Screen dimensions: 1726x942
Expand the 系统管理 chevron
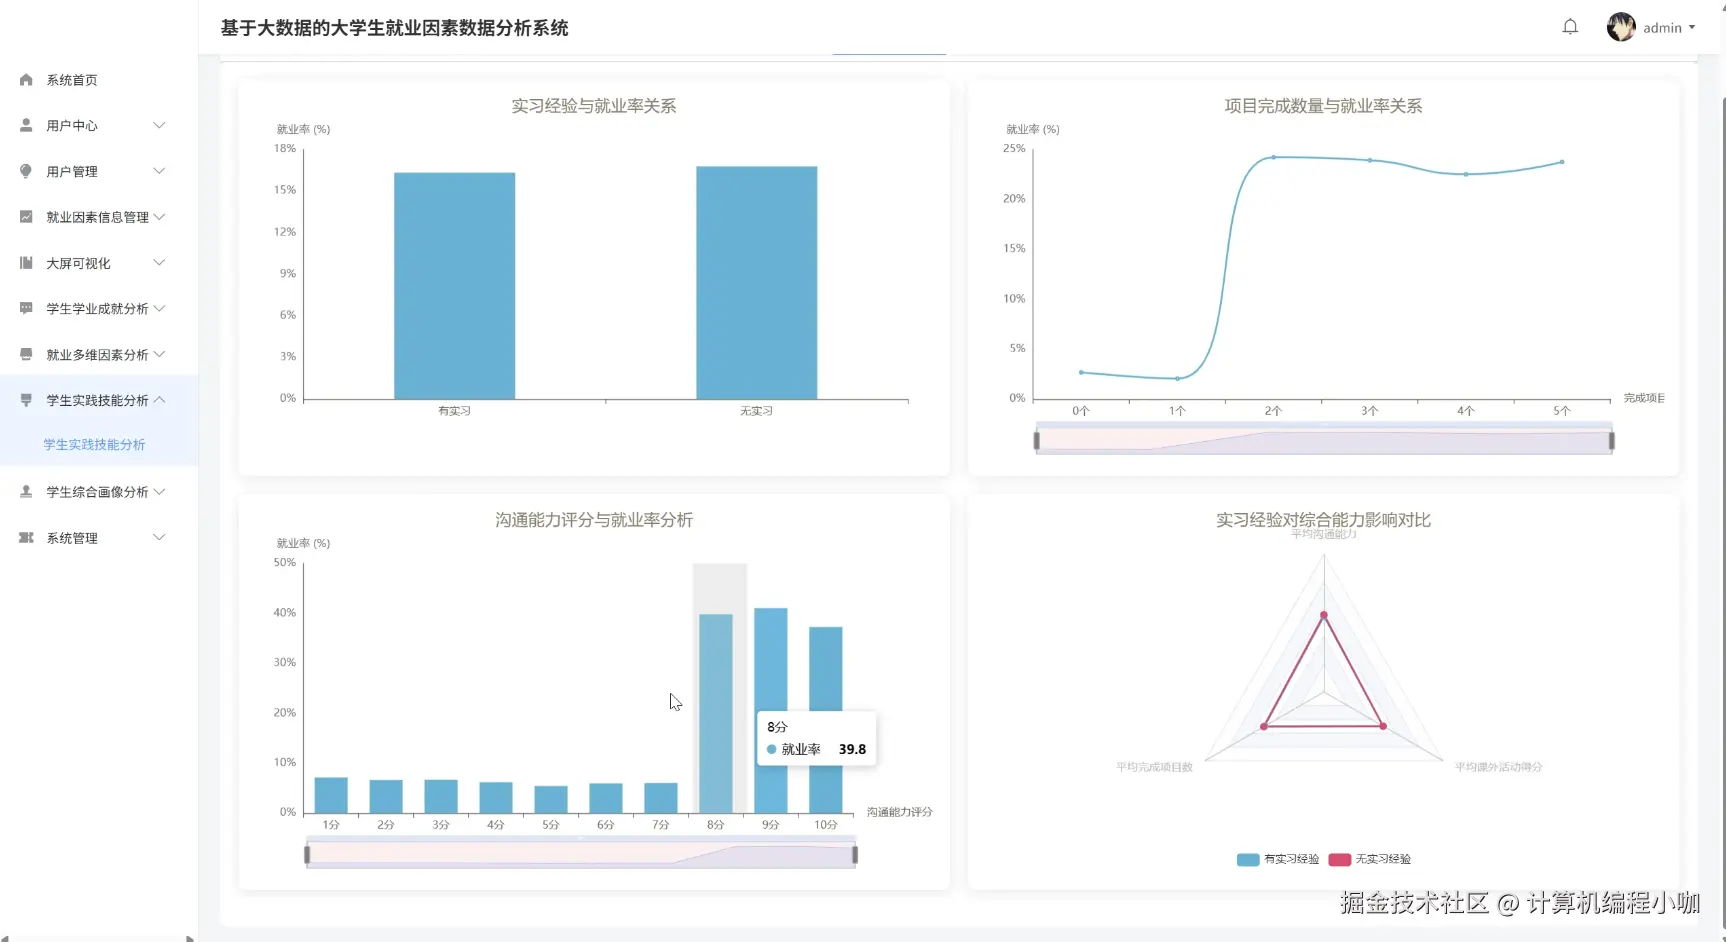click(159, 538)
